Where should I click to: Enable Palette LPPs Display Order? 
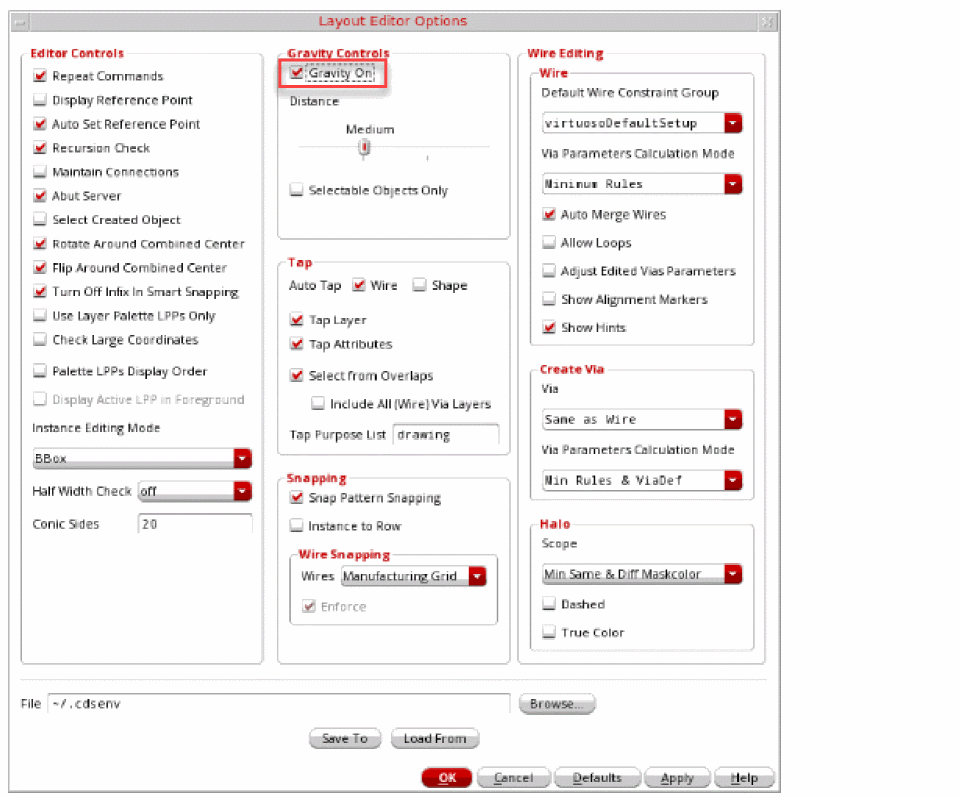tap(40, 371)
